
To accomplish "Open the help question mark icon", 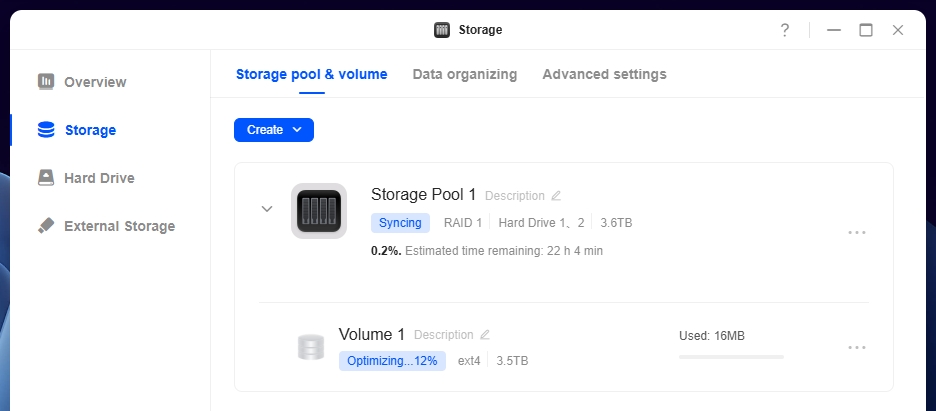I will (785, 30).
